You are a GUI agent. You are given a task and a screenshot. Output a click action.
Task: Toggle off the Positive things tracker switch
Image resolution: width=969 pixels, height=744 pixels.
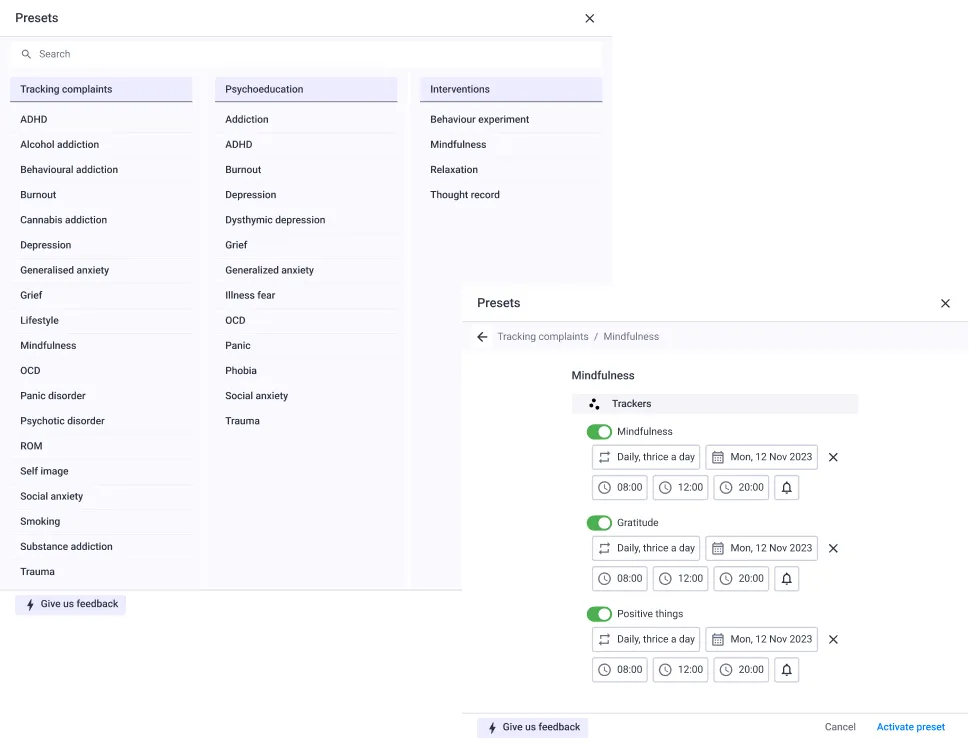coord(599,614)
